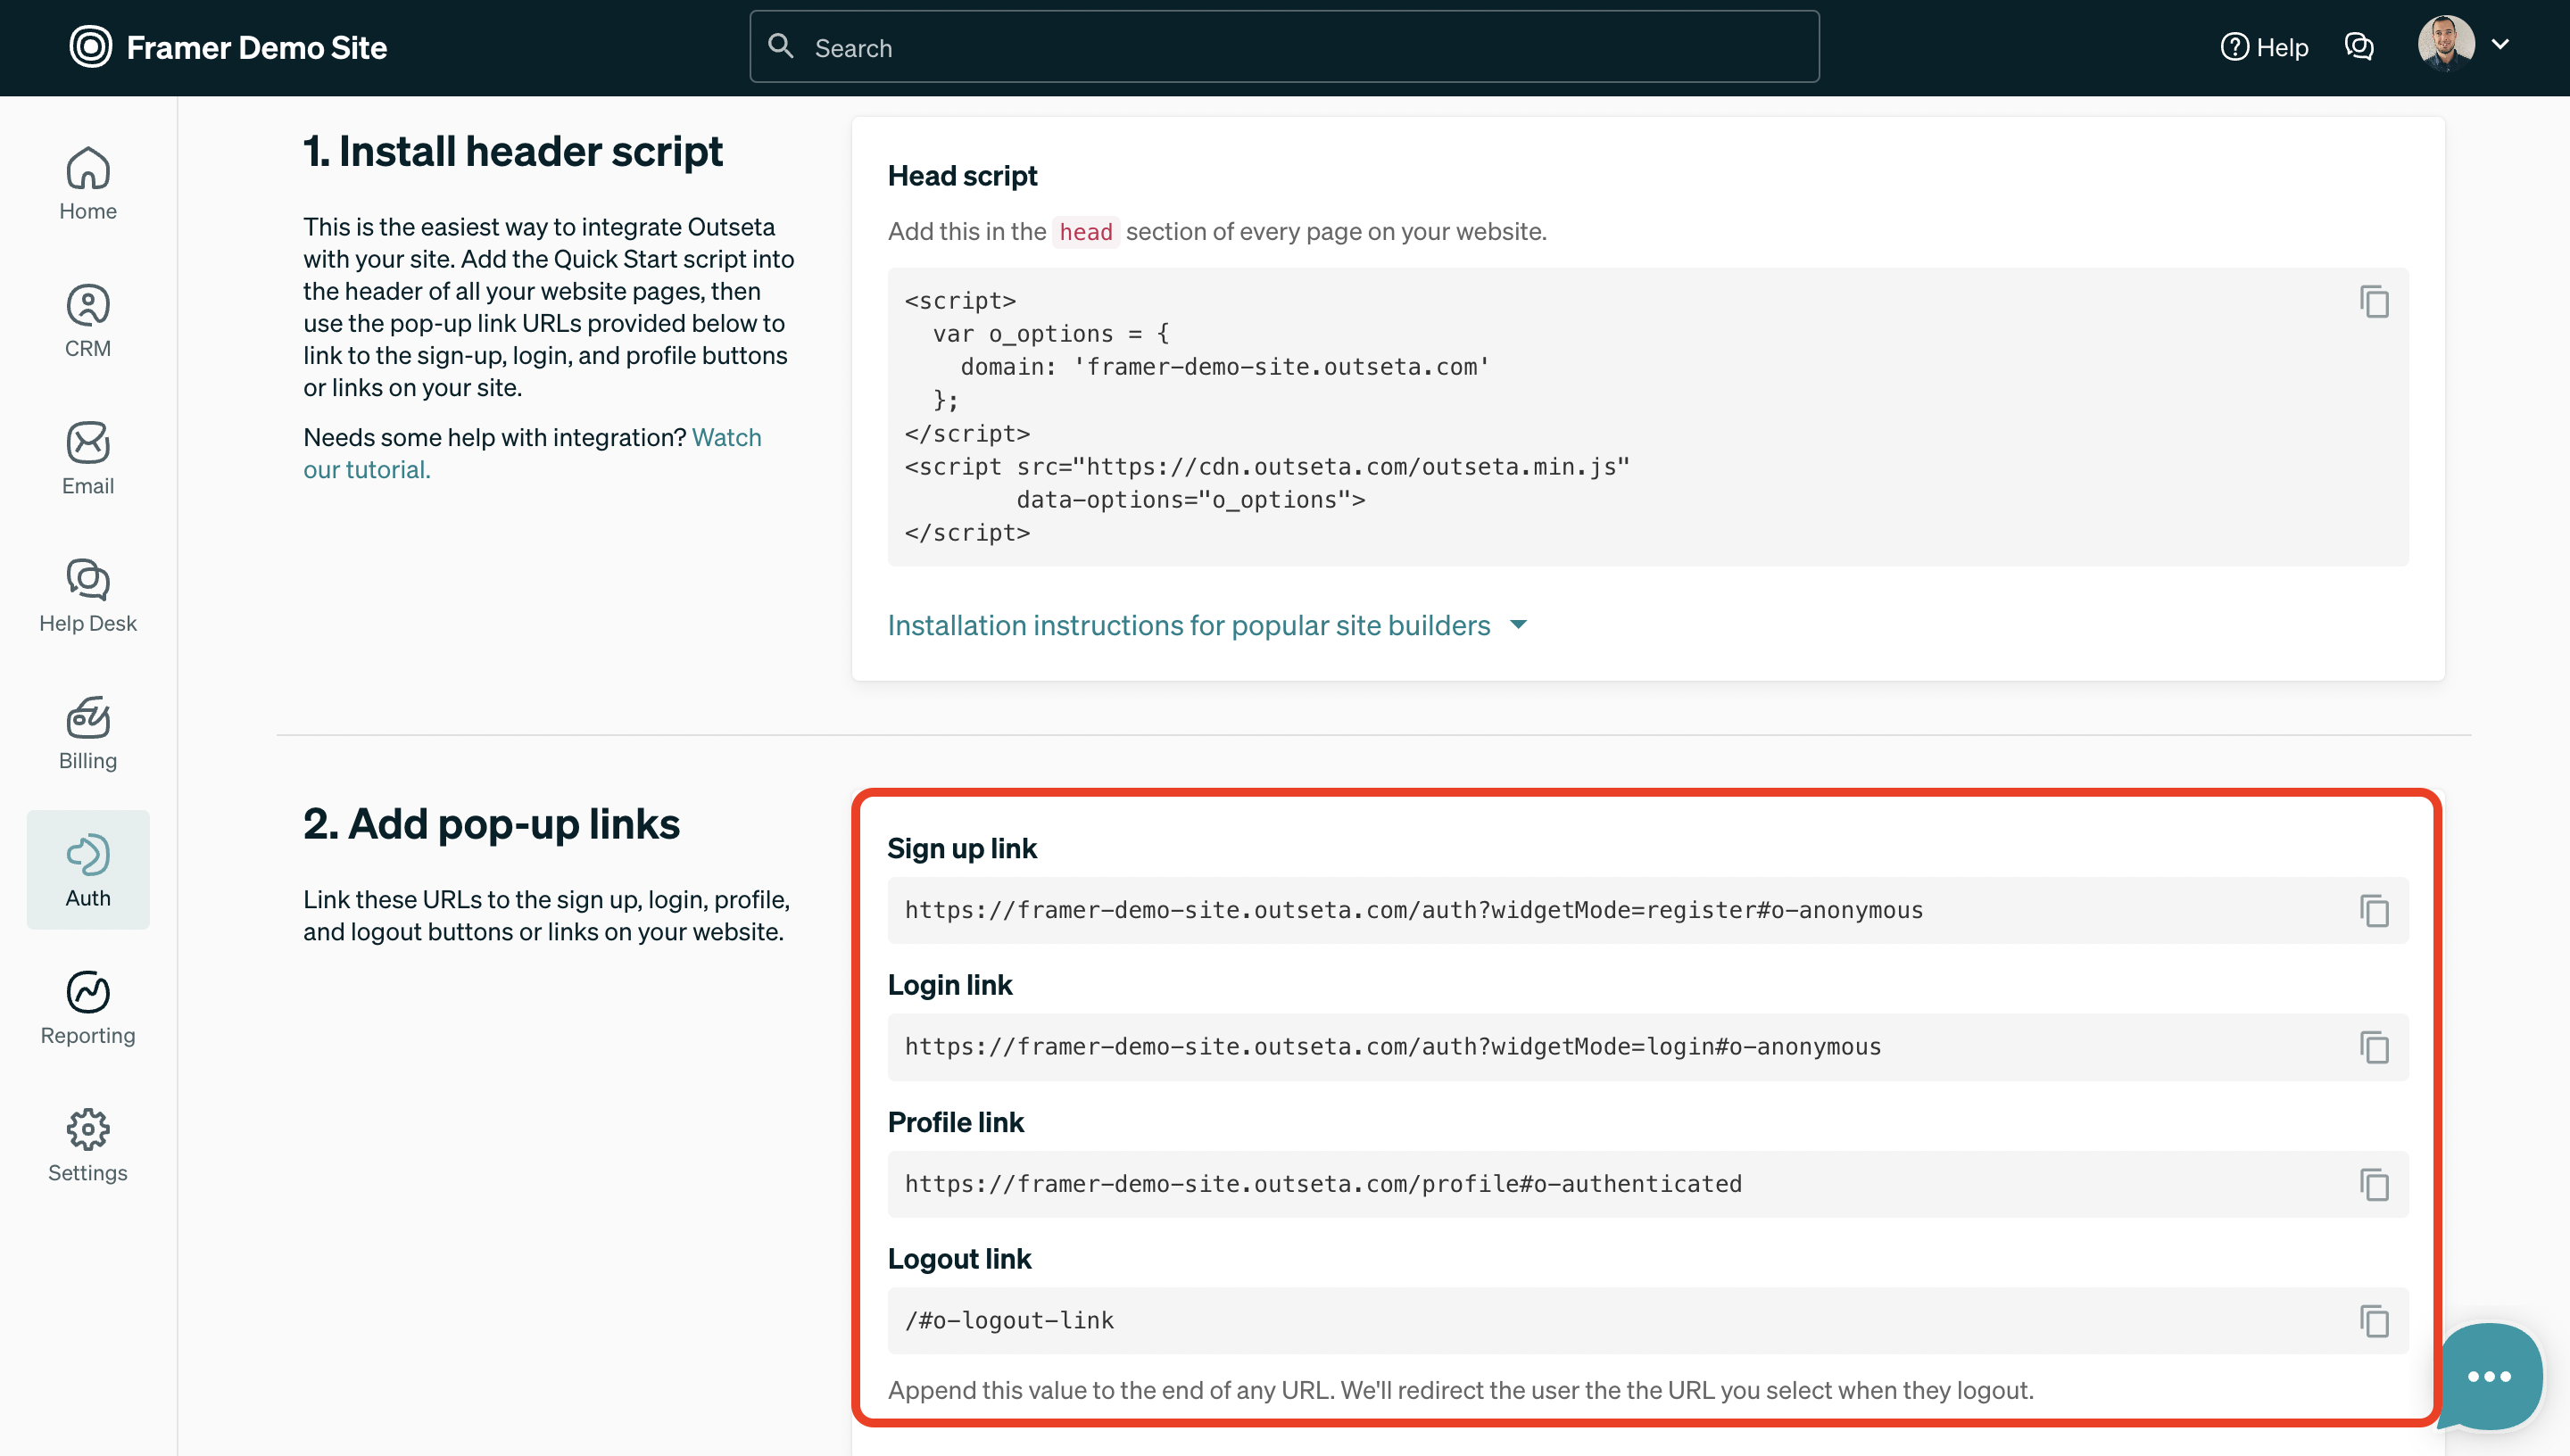Copy the Login link URL
Screen dimensions: 2570x1456
click(x=2374, y=1047)
